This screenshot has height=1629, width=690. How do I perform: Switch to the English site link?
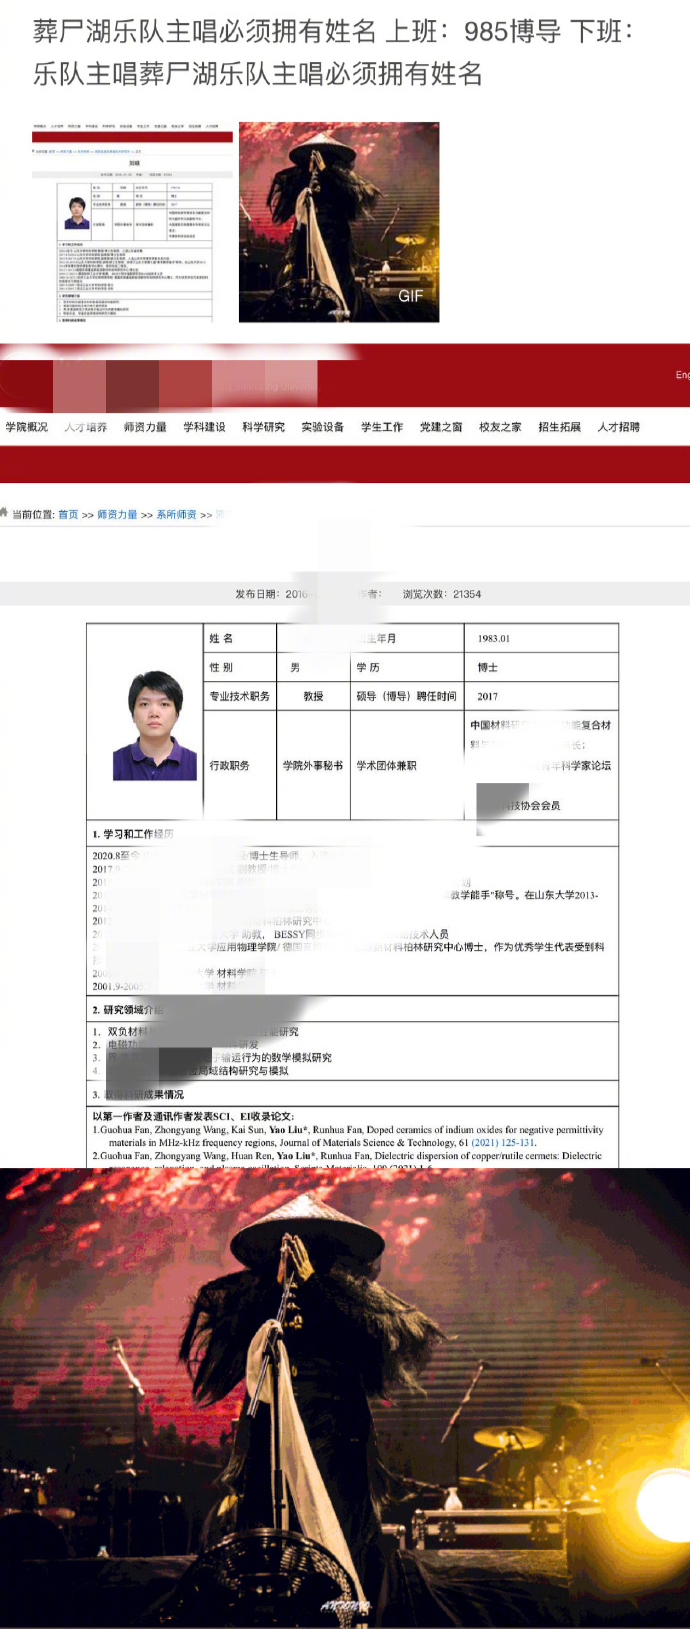point(682,375)
